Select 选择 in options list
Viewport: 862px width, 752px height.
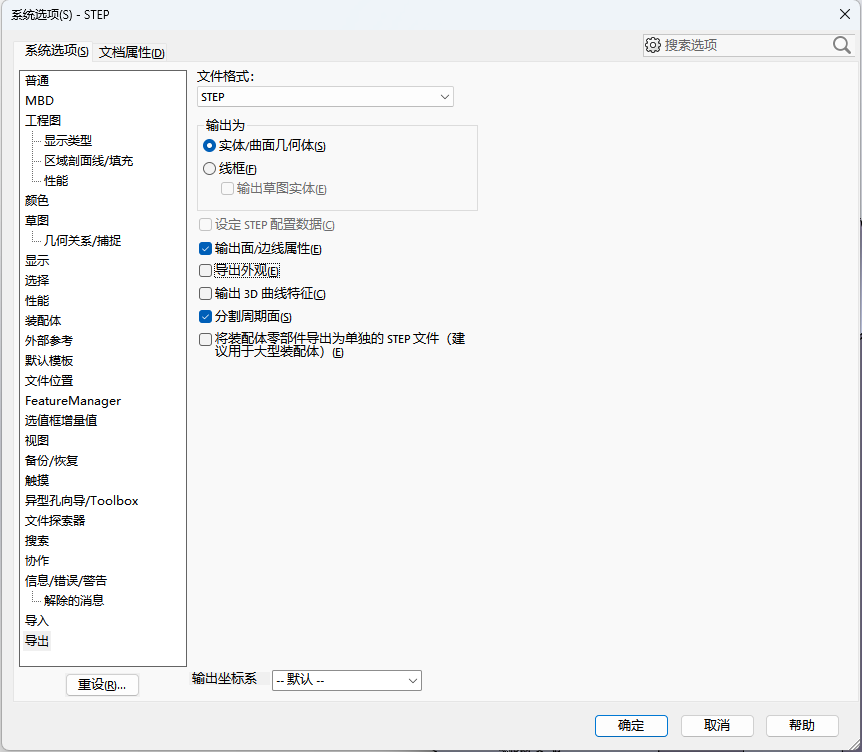[x=37, y=280]
